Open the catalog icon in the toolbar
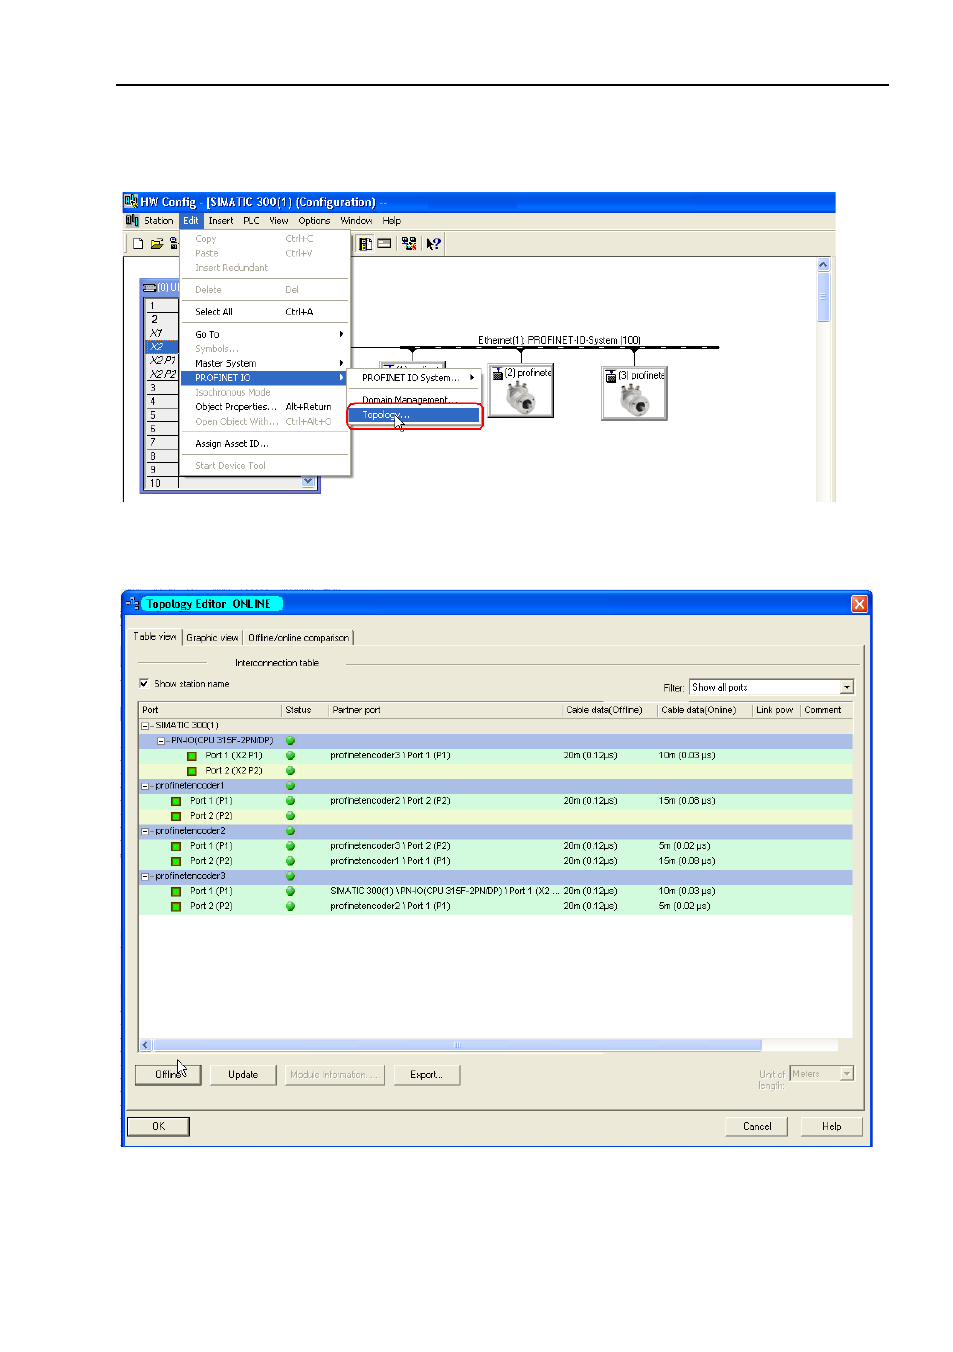Viewport: 953px width, 1352px height. click(365, 243)
